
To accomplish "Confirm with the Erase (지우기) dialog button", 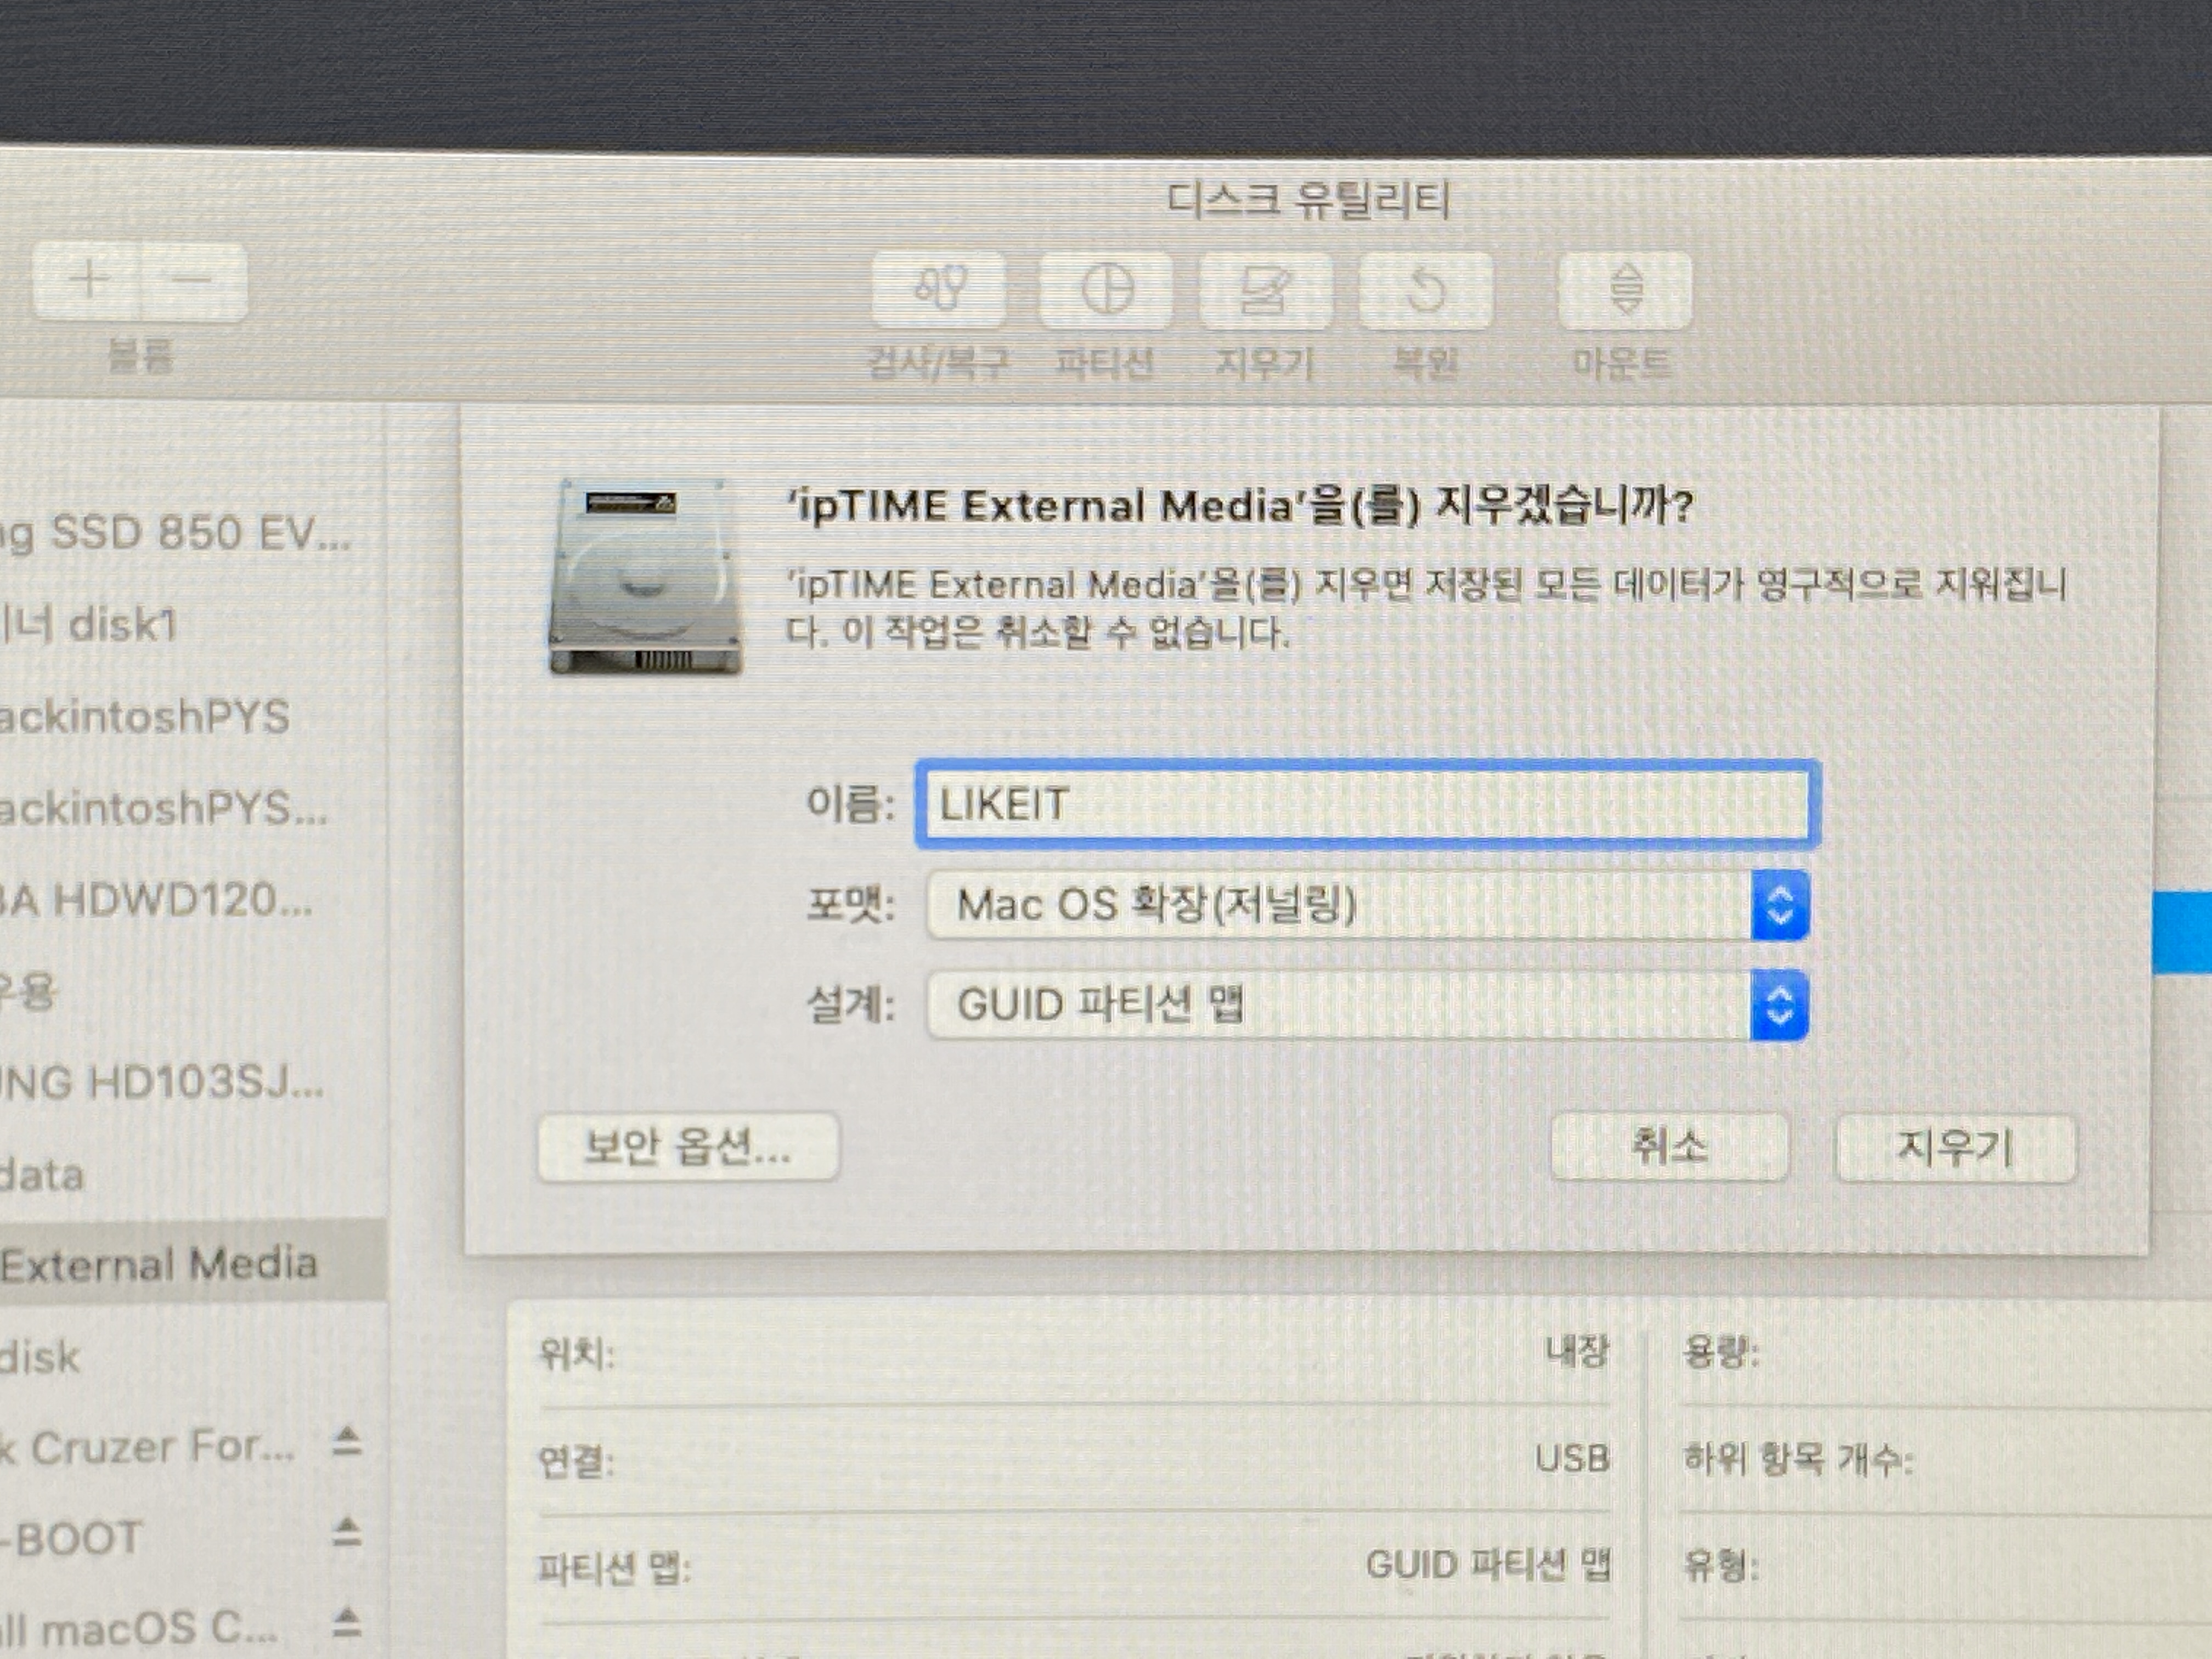I will pos(1955,1148).
